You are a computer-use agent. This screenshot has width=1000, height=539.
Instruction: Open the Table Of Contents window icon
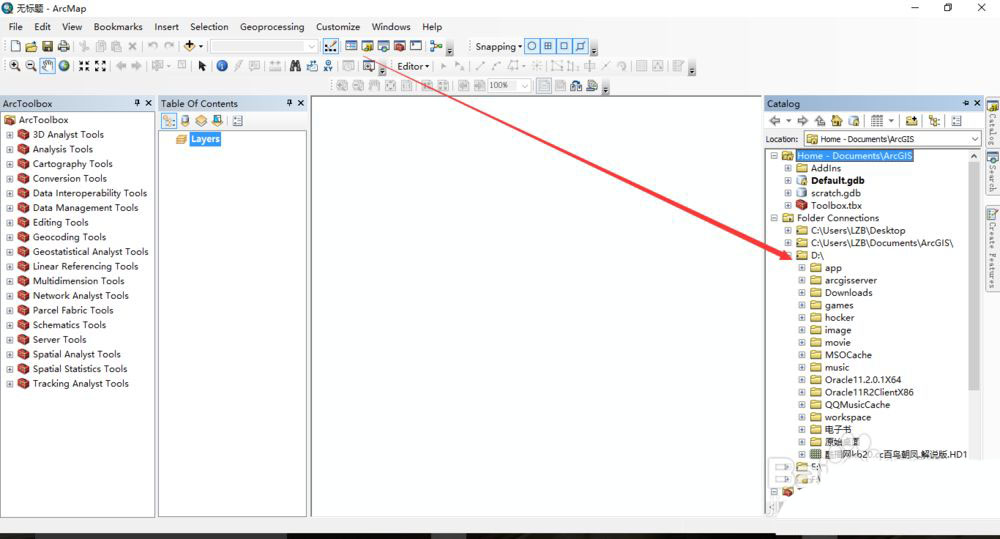tap(351, 46)
